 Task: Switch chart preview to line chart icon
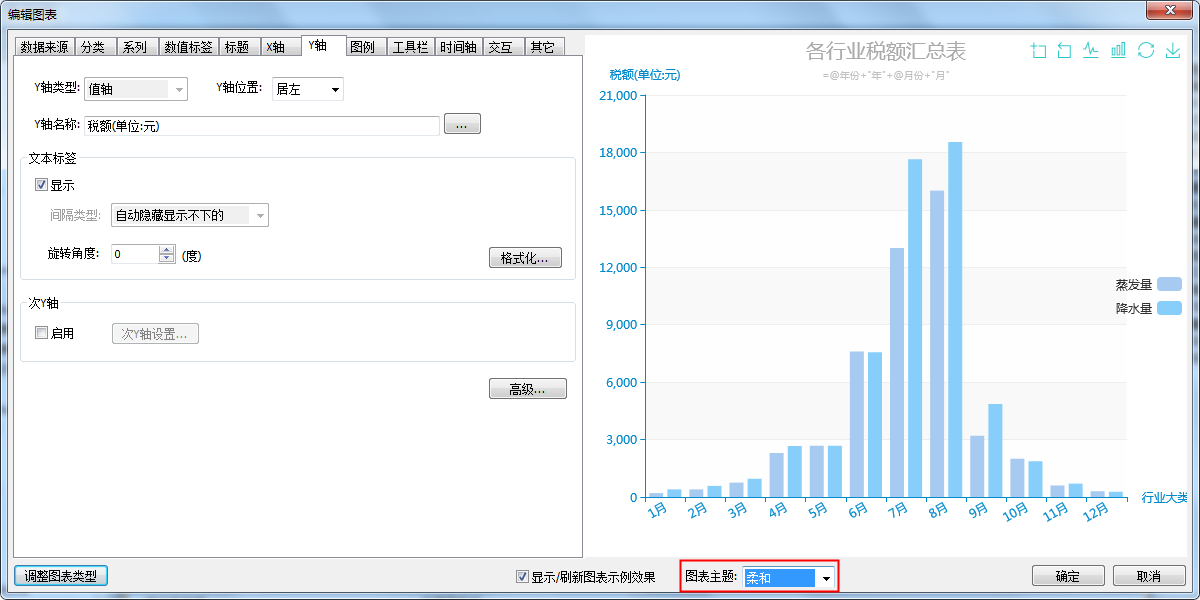(x=1092, y=50)
